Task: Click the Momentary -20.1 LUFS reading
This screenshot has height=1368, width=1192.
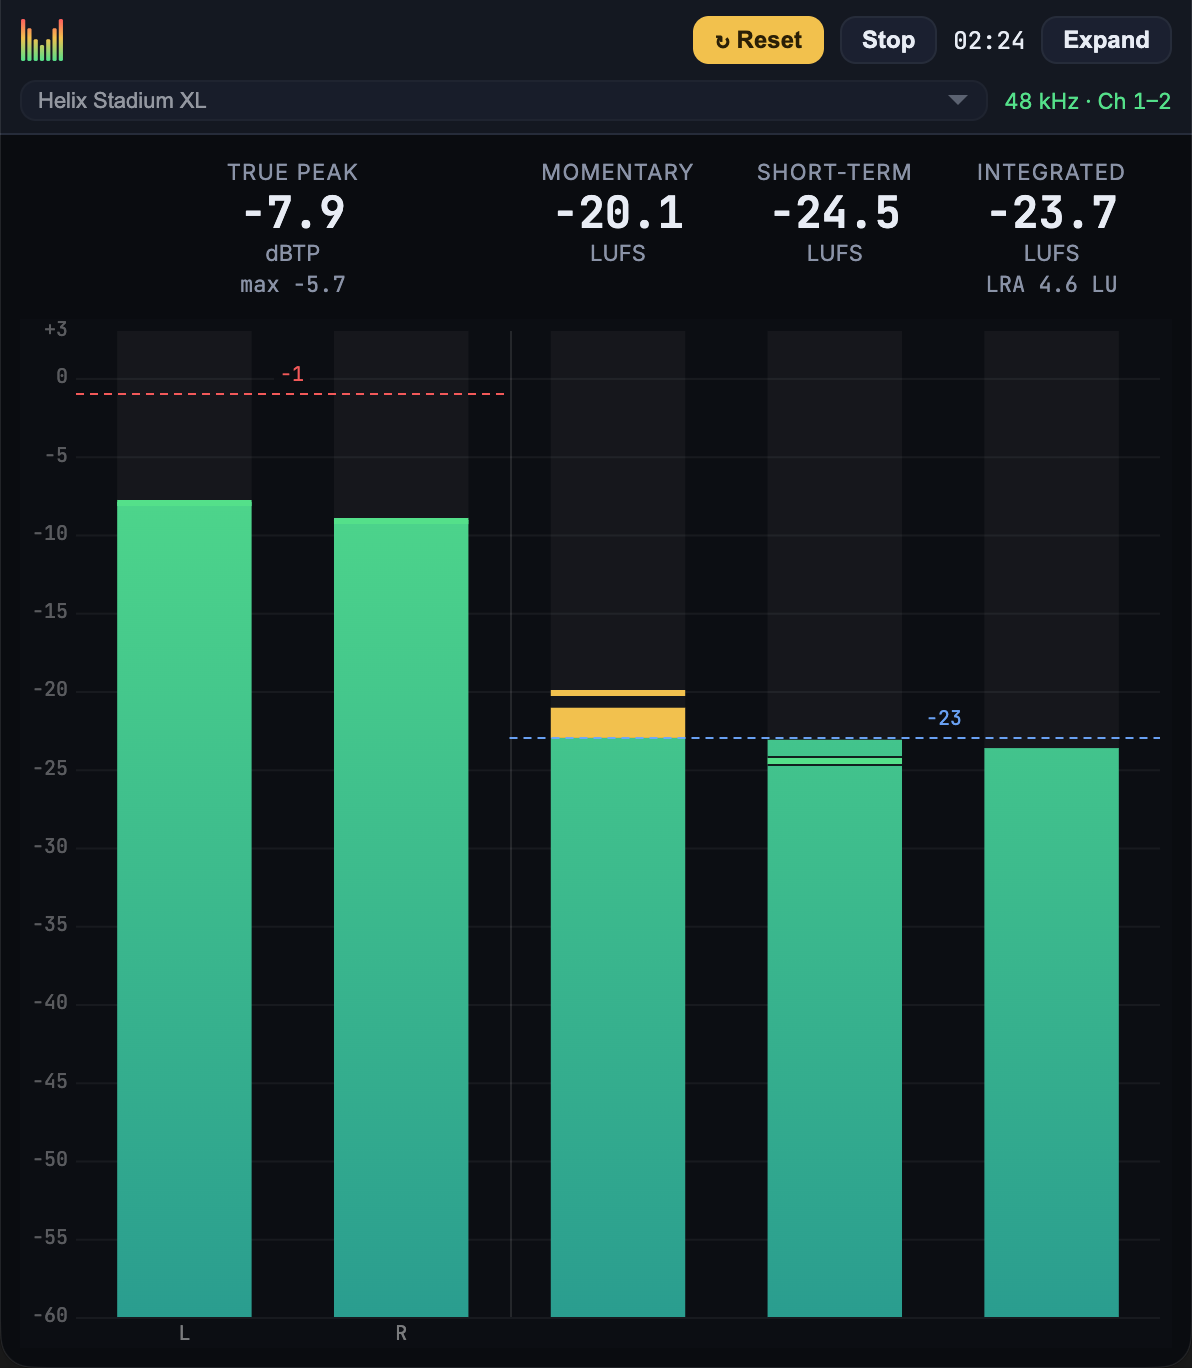Action: point(618,212)
